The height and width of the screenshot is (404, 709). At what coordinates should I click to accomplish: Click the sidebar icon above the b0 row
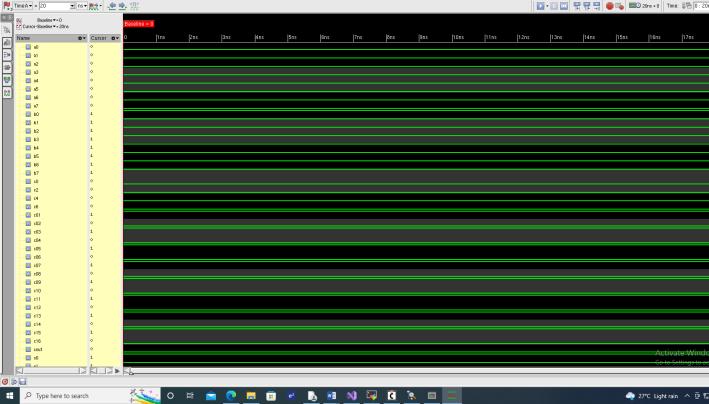(7, 93)
